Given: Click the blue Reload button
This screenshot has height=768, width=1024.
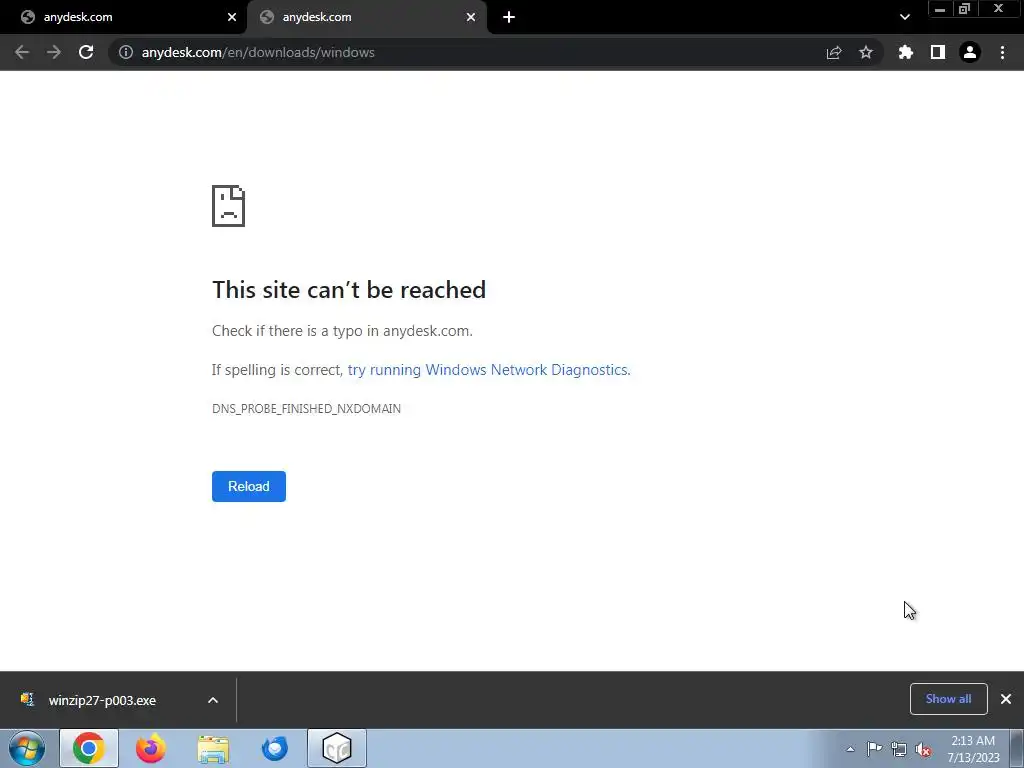Looking at the screenshot, I should coord(249,487).
